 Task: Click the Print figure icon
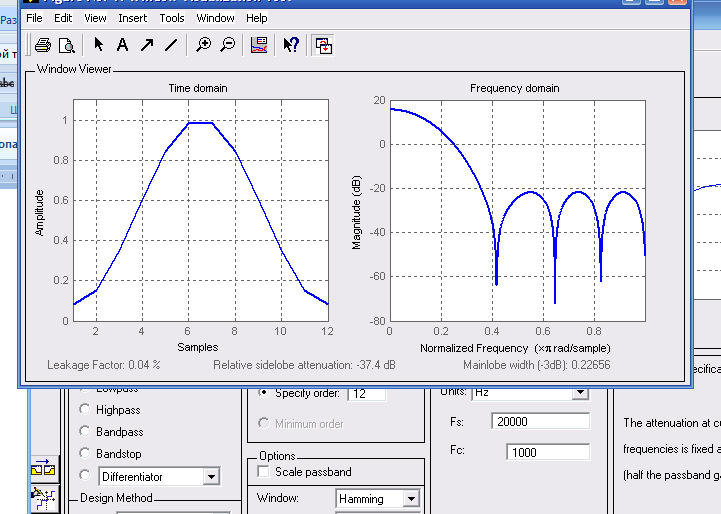click(42, 45)
